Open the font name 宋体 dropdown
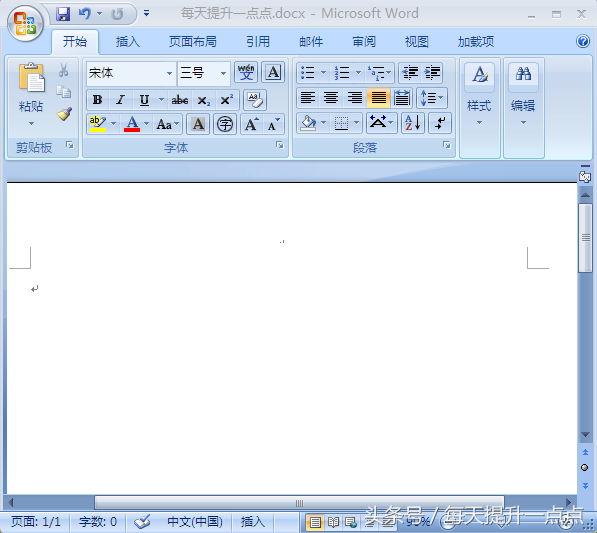Image resolution: width=597 pixels, height=533 pixels. (x=169, y=73)
